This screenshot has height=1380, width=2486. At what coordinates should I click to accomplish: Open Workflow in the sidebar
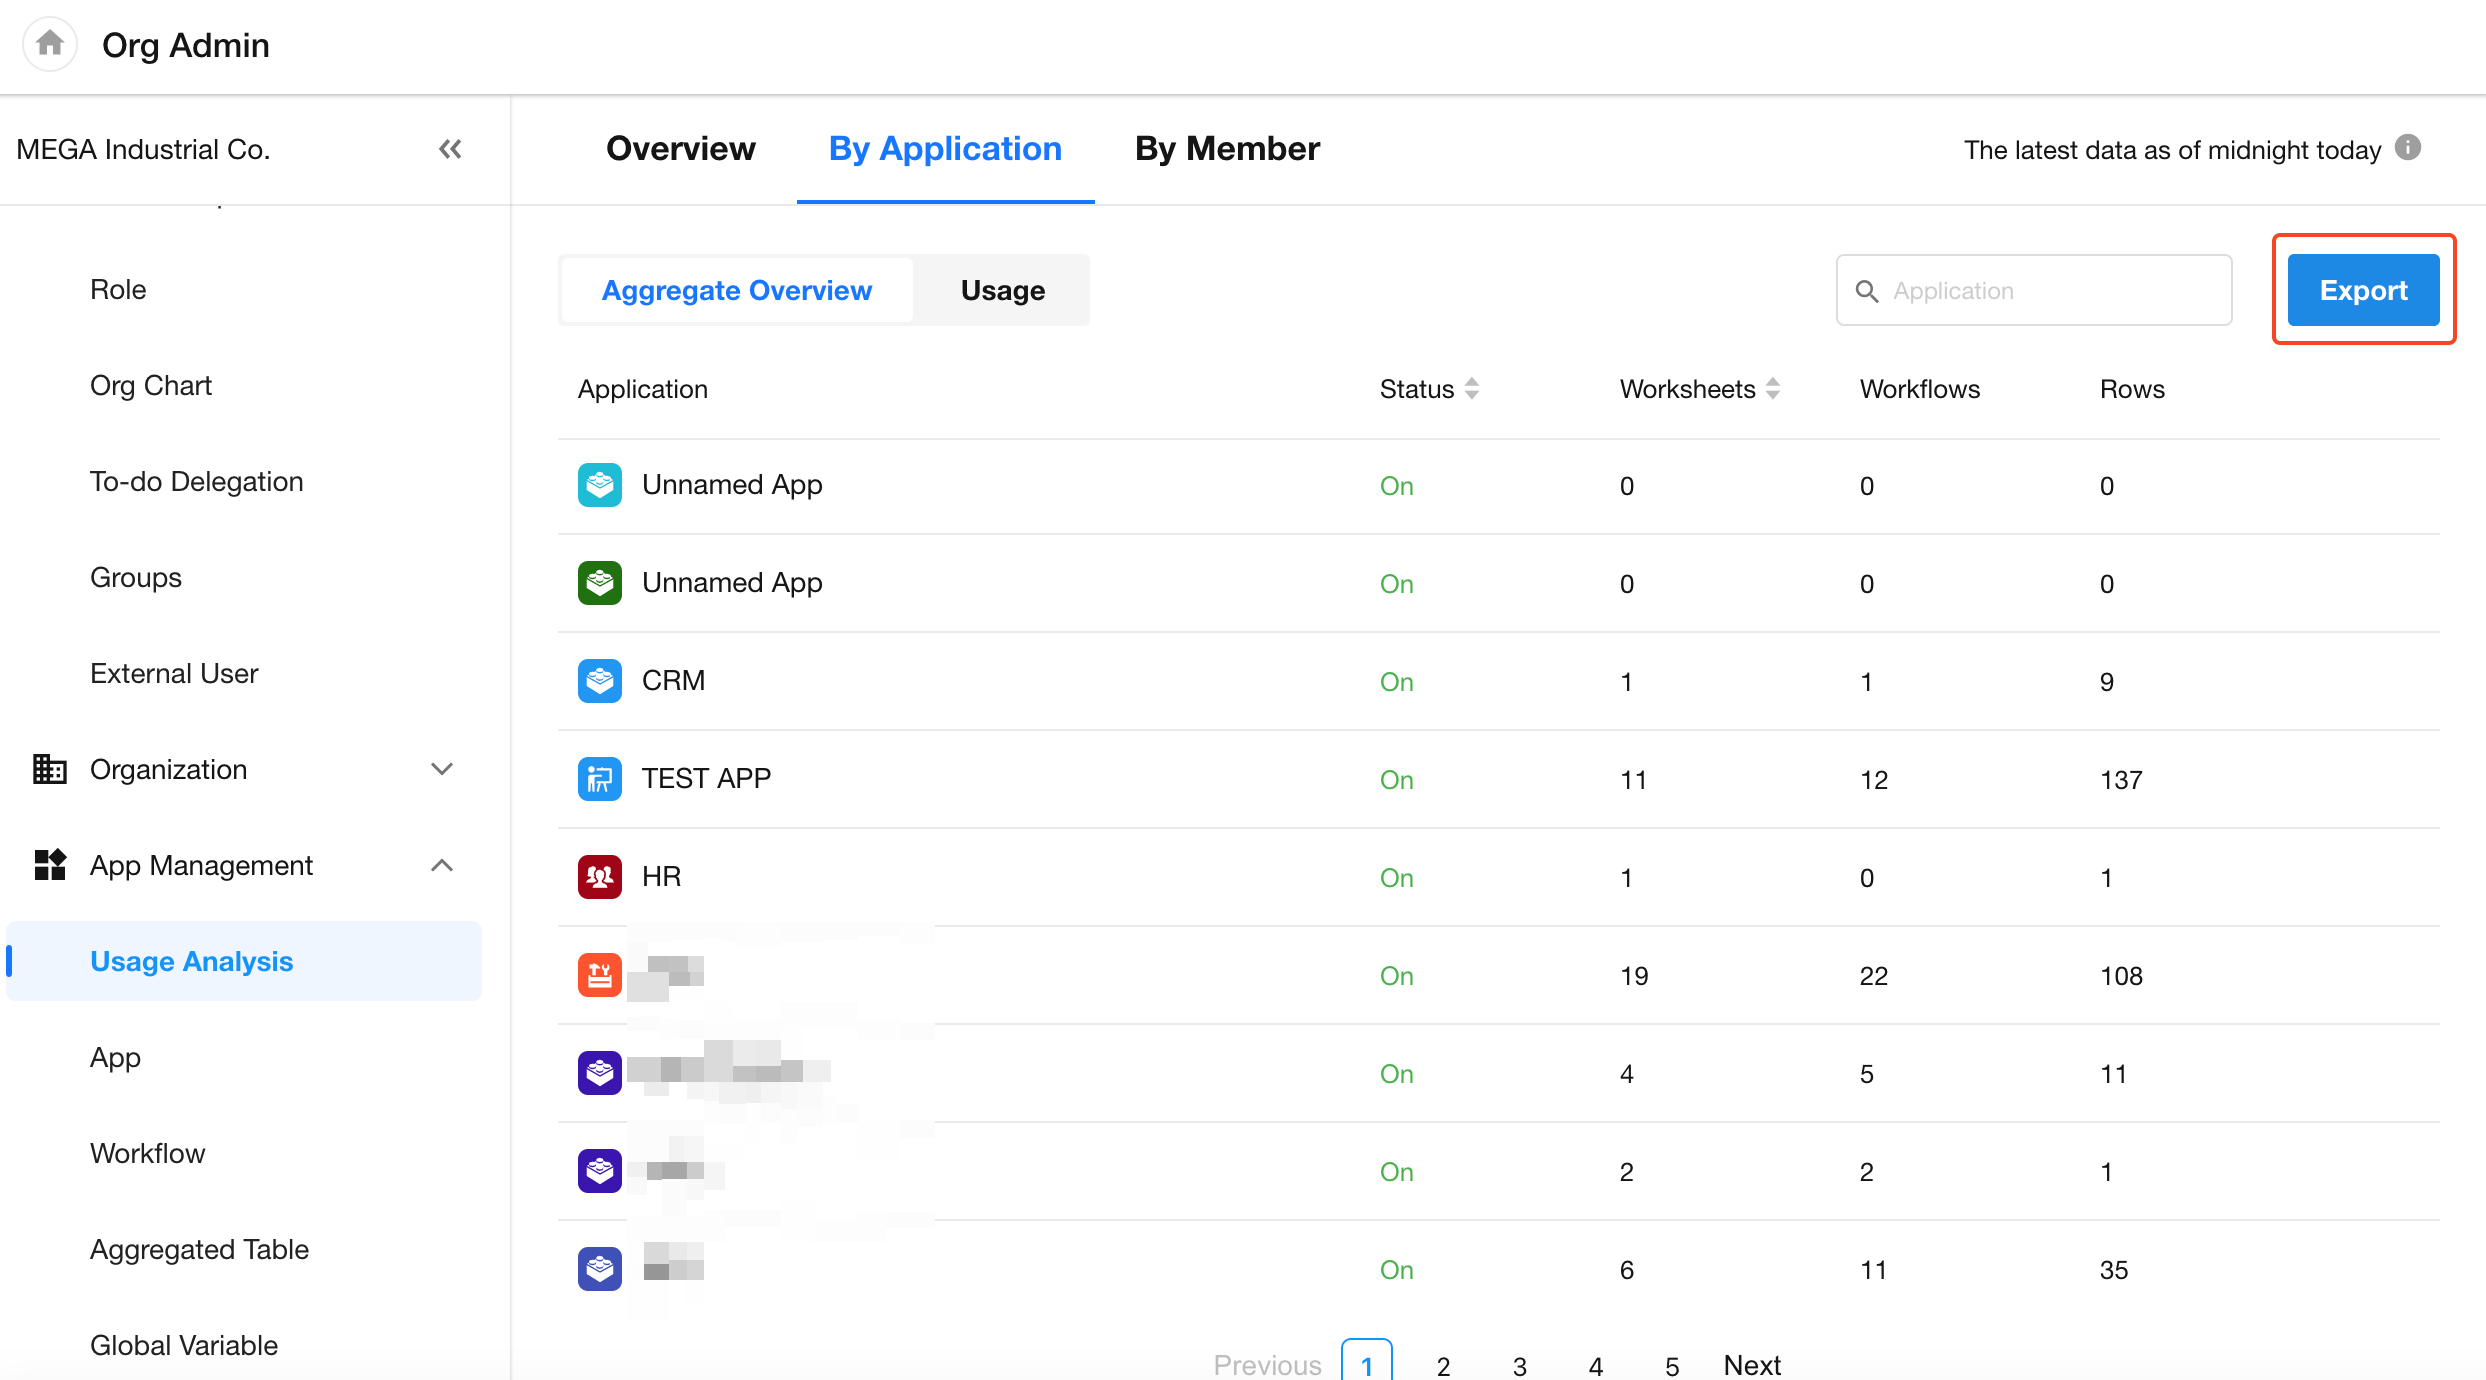(x=148, y=1153)
